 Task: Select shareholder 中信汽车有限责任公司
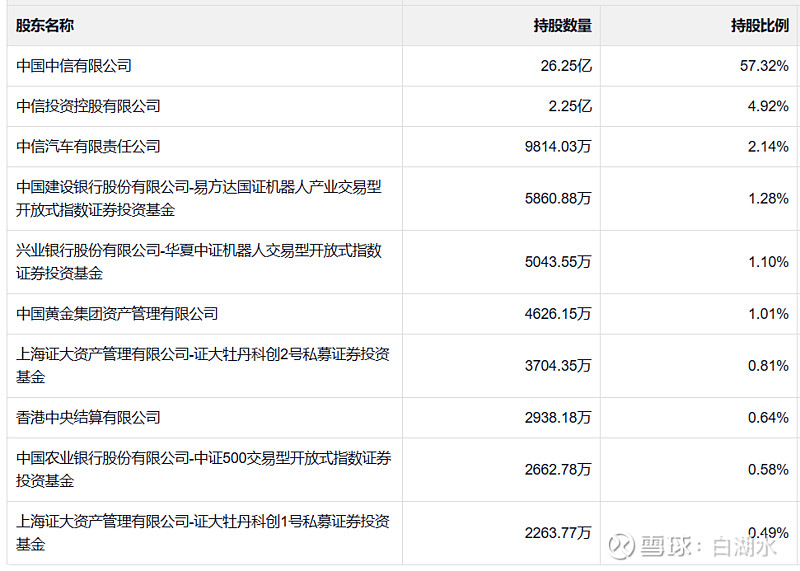click(88, 146)
